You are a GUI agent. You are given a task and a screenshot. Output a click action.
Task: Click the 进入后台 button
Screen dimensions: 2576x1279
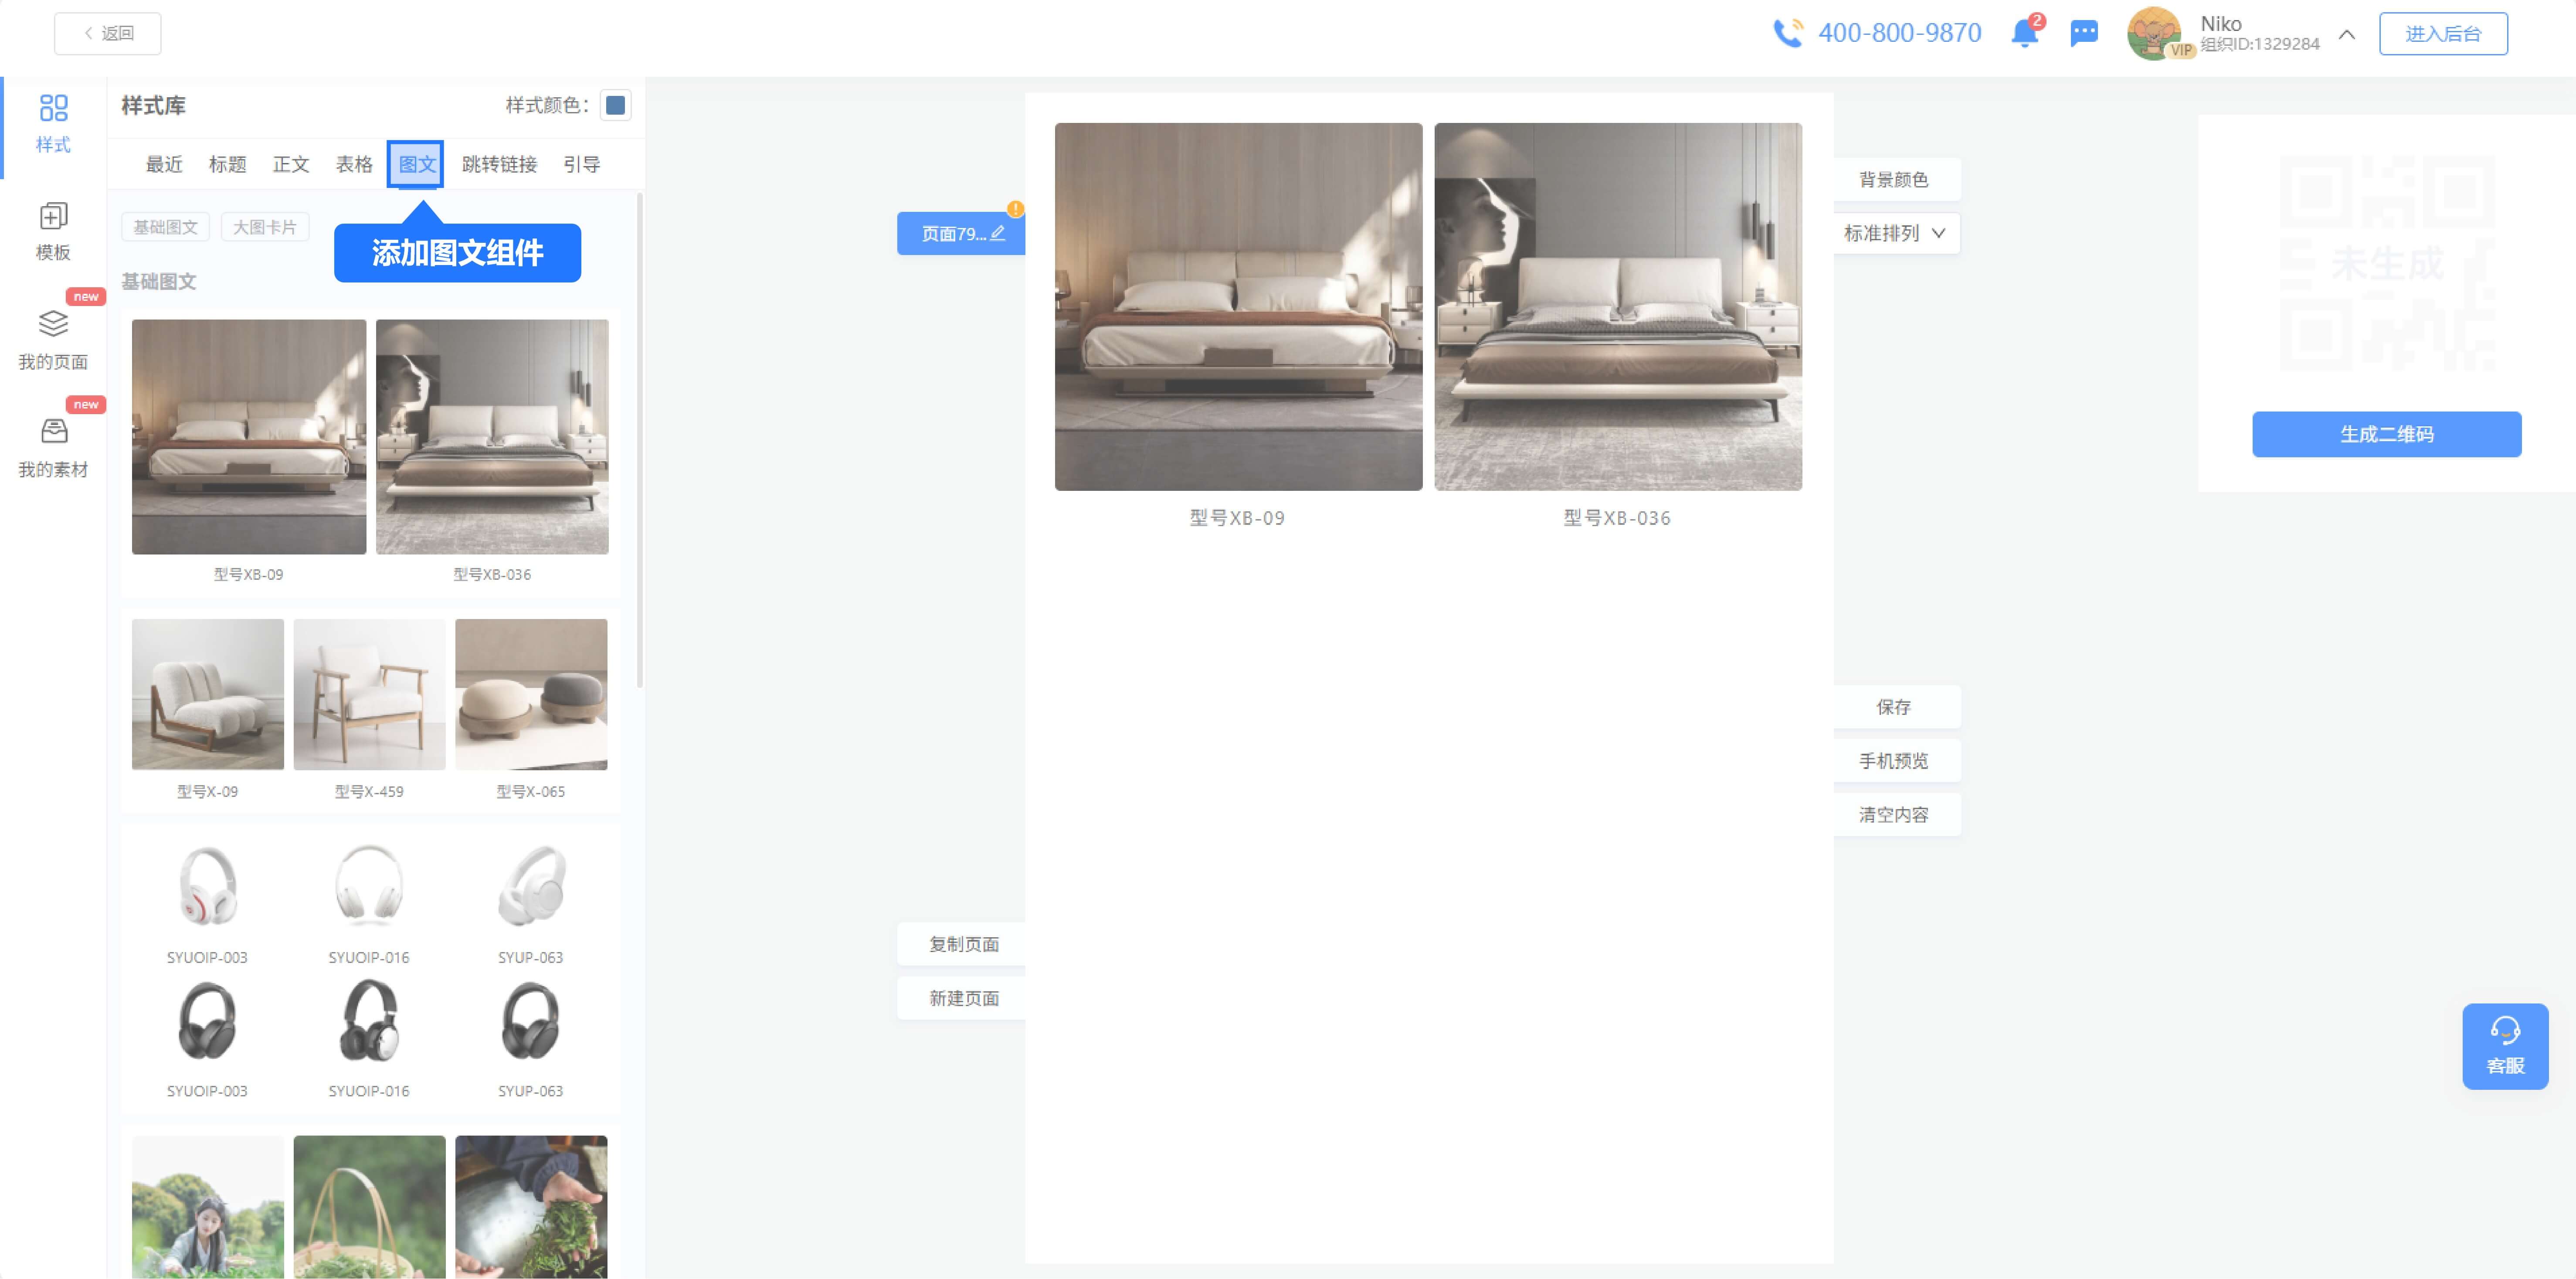(2442, 34)
